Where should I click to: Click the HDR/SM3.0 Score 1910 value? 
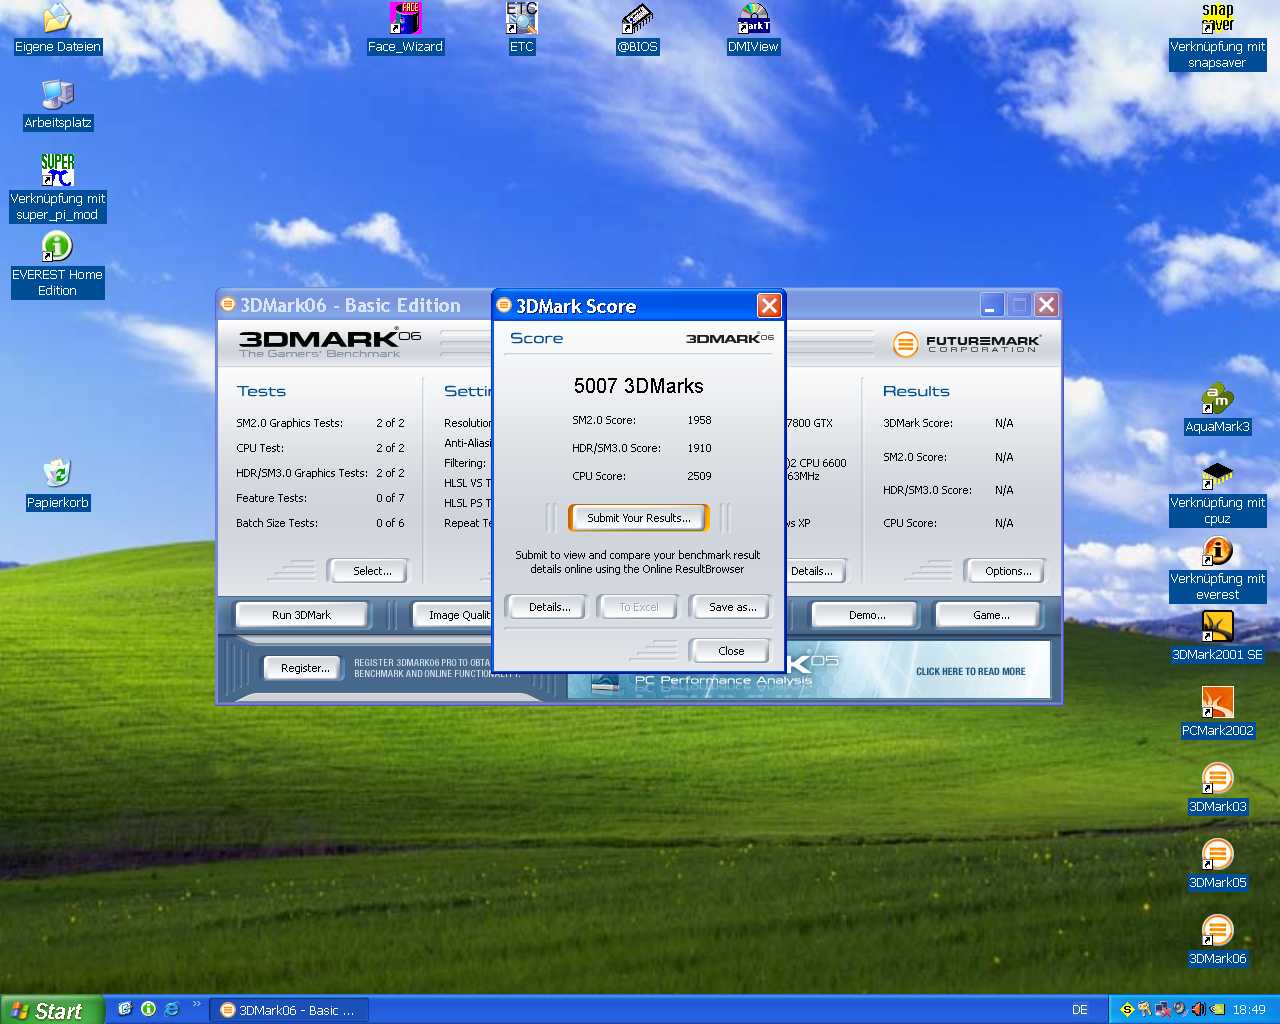[x=699, y=448]
